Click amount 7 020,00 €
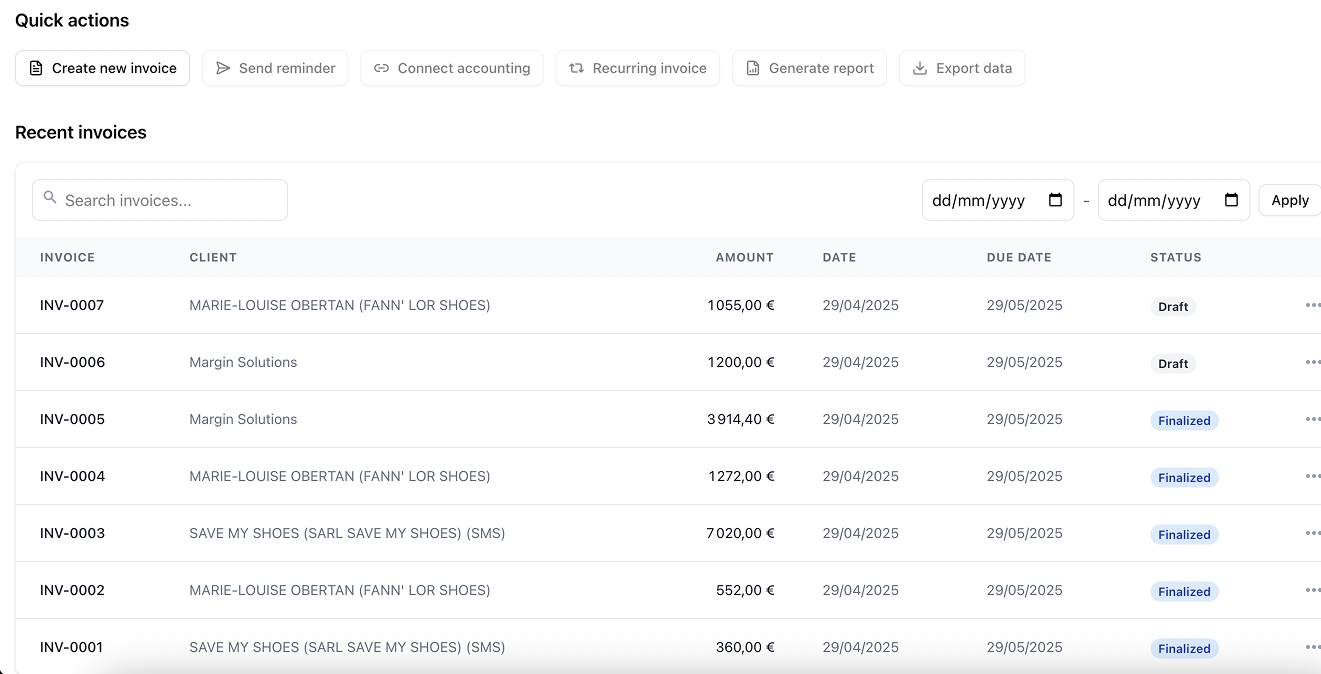The height and width of the screenshot is (674, 1321). click(741, 533)
